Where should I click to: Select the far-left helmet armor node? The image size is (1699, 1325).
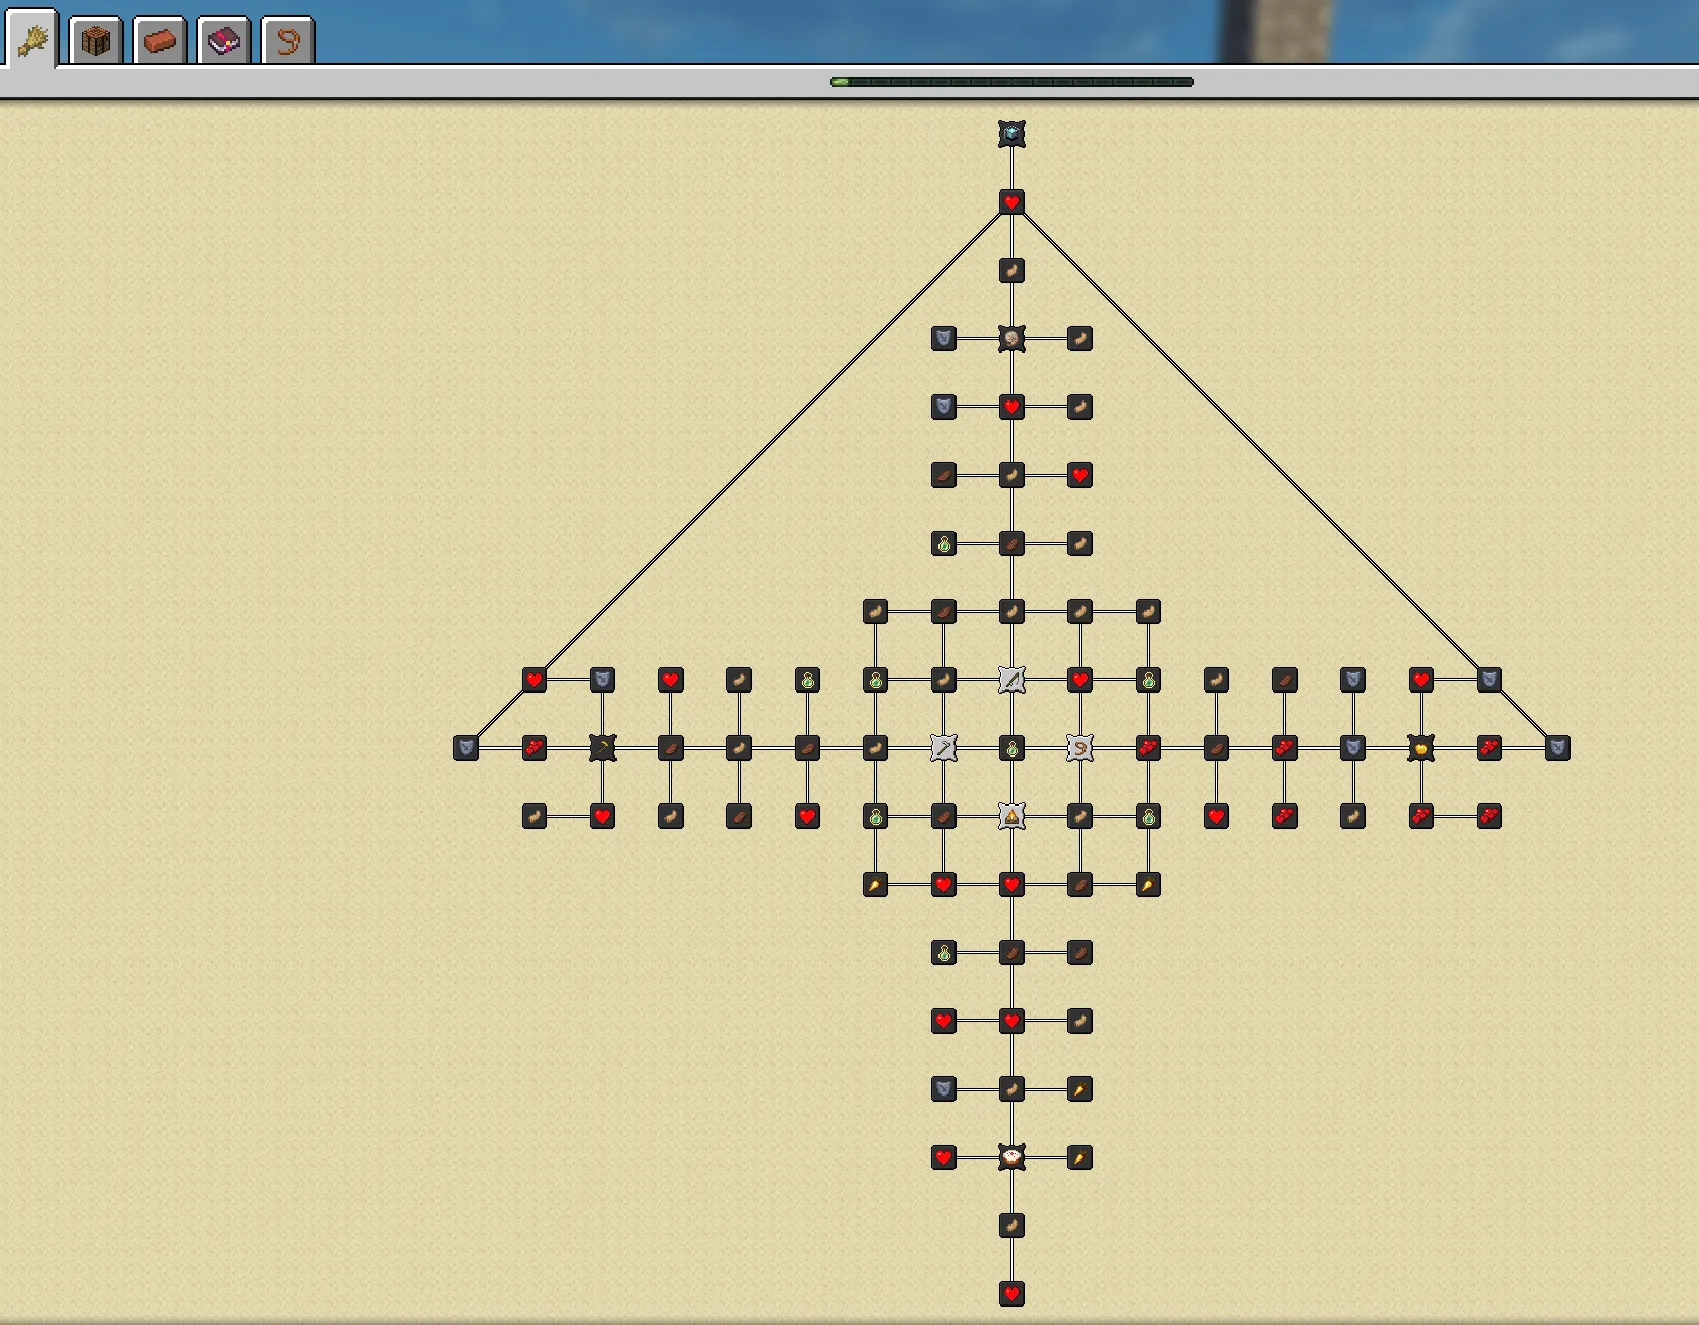tap(466, 748)
